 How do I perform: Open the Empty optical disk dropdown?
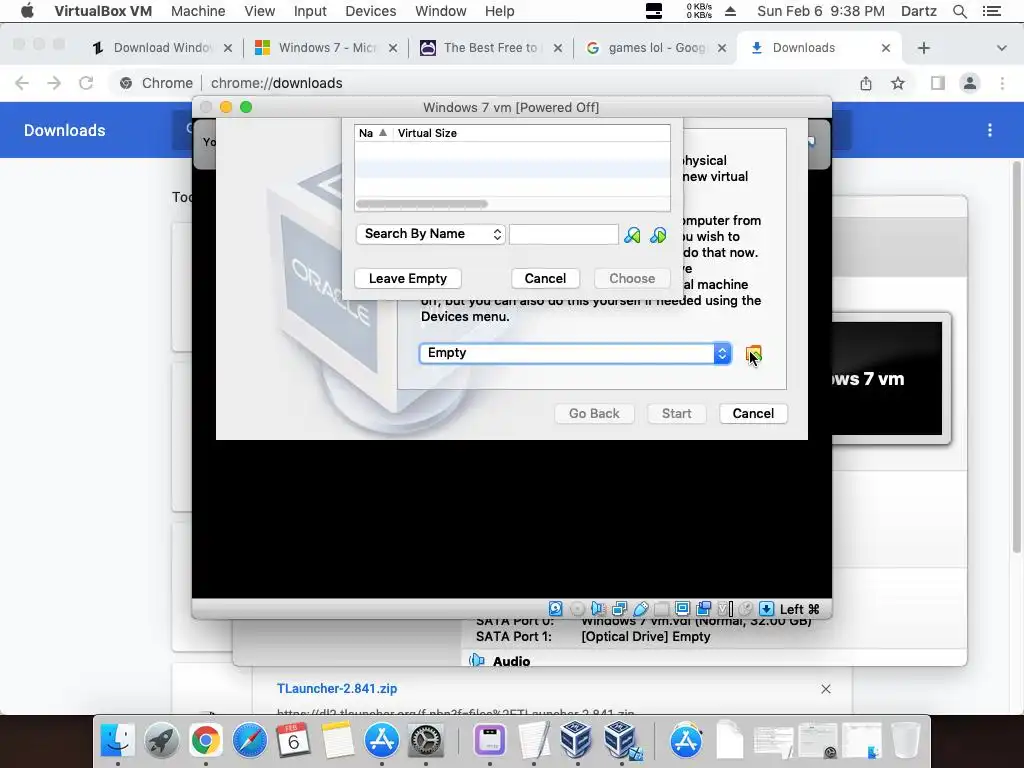coord(575,353)
